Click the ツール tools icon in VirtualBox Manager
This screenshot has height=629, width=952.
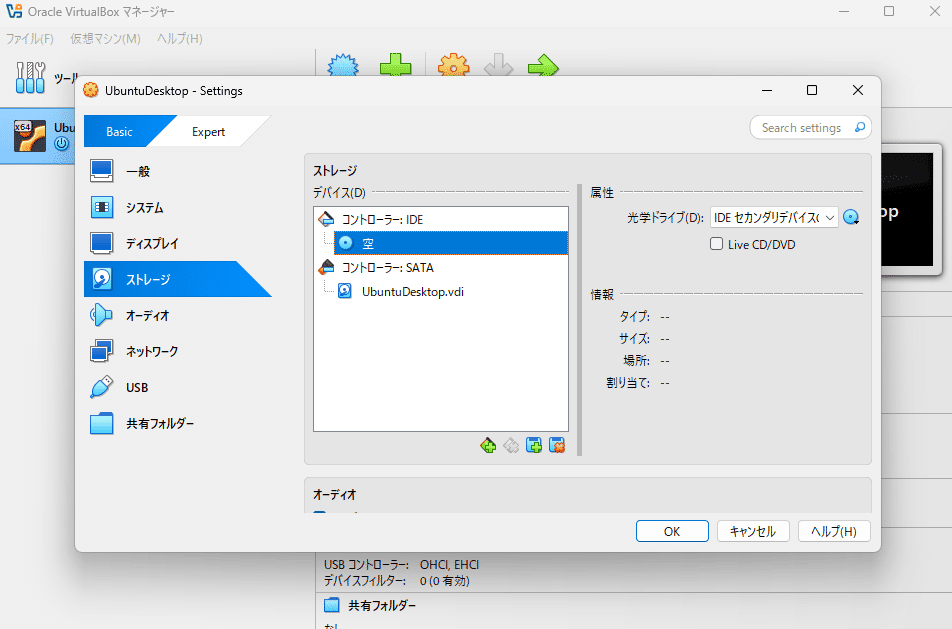30,77
